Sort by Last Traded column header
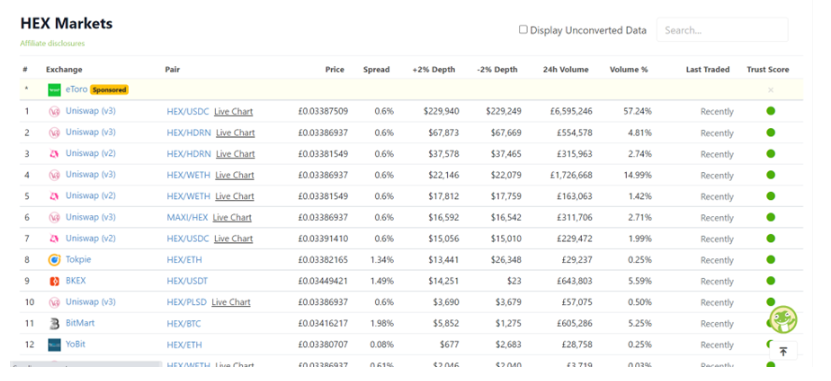This screenshot has width=831, height=381. coord(708,69)
